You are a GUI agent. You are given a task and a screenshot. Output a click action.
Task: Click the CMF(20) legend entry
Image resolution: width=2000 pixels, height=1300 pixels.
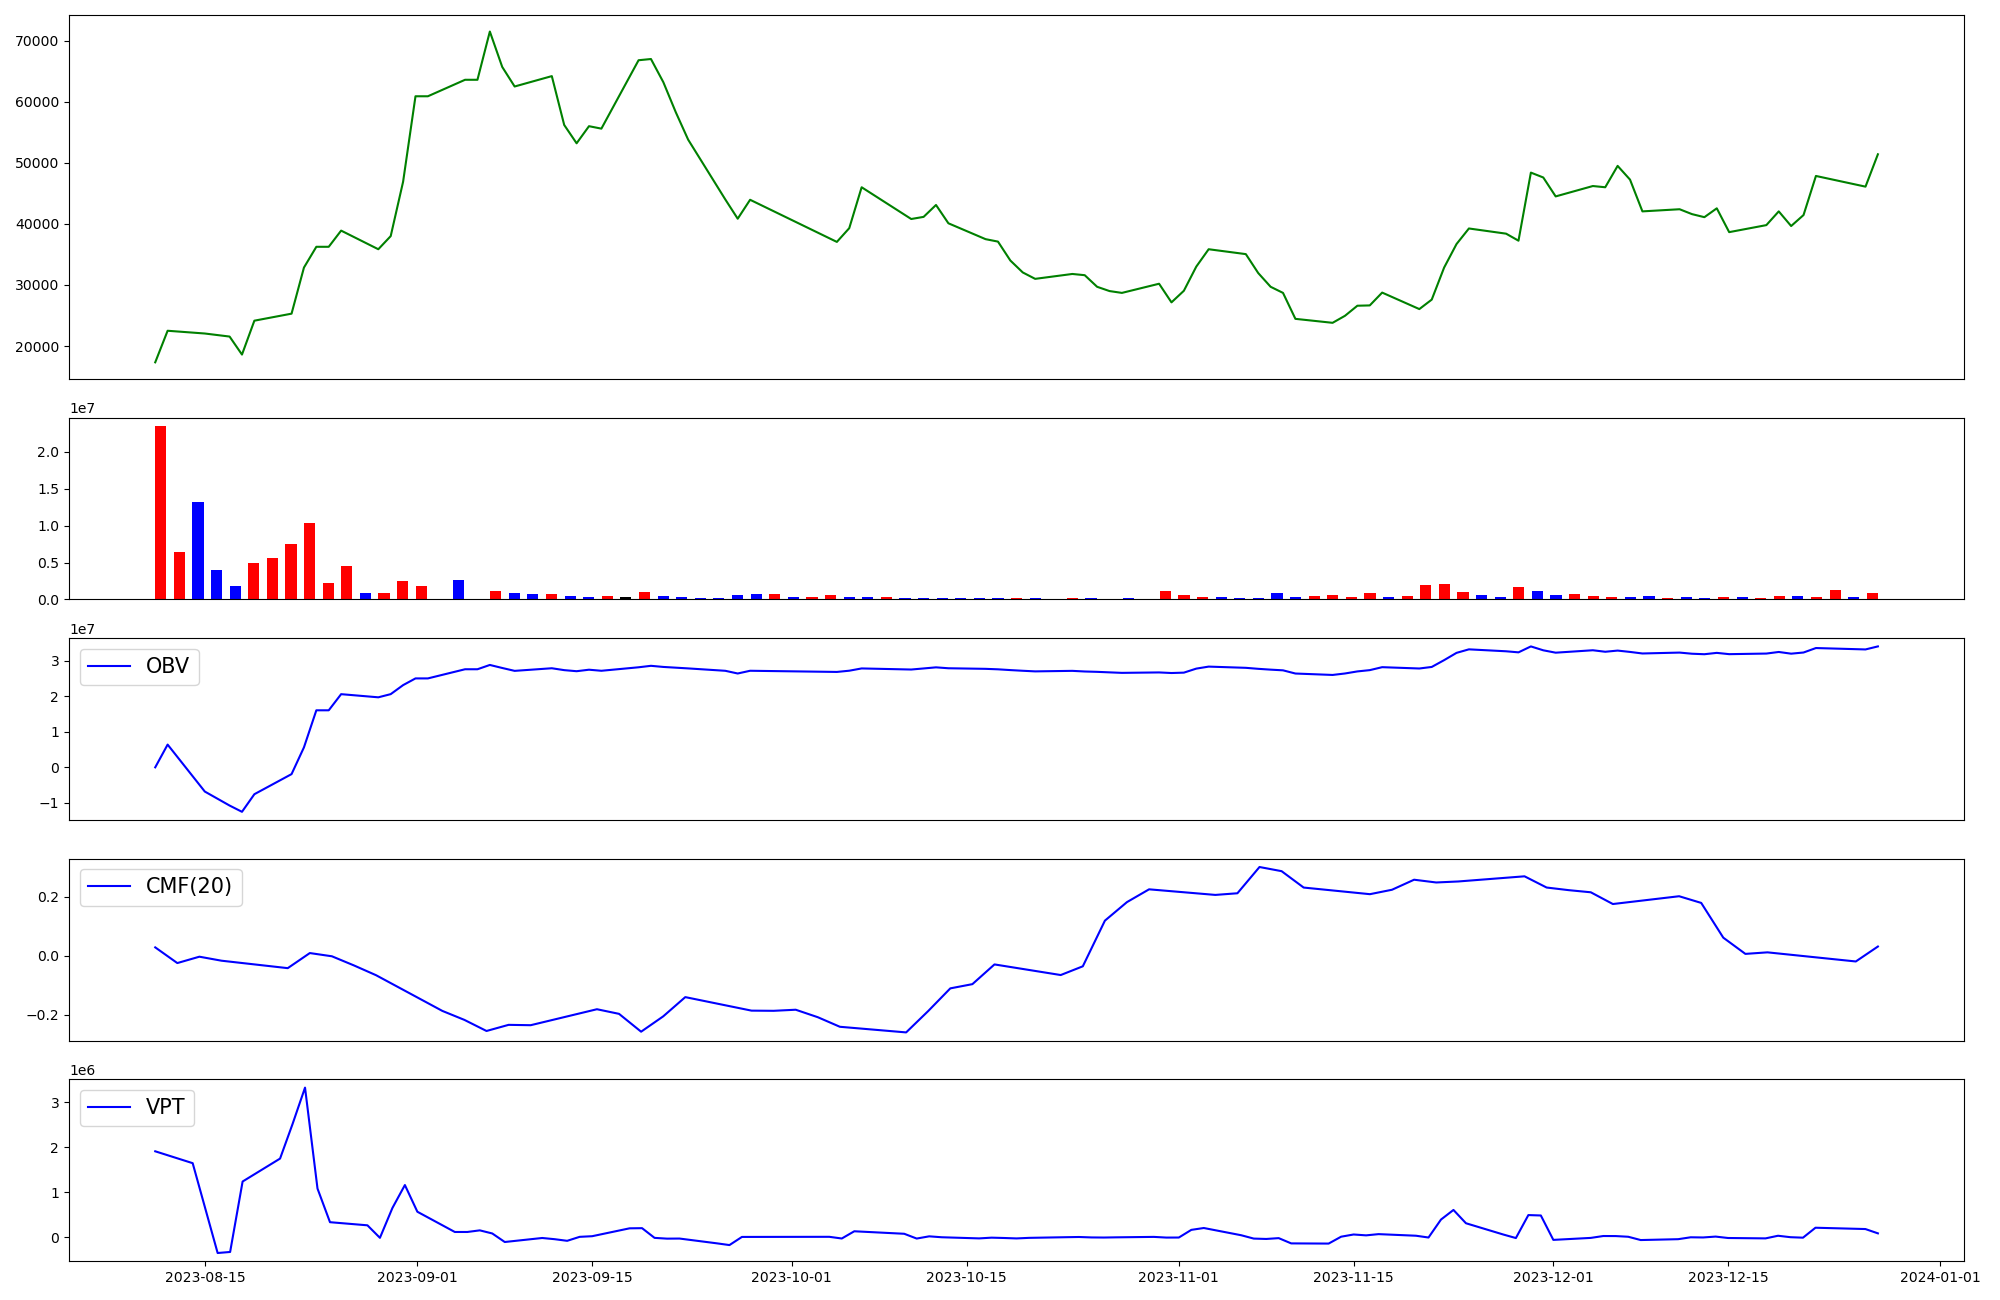coord(188,886)
